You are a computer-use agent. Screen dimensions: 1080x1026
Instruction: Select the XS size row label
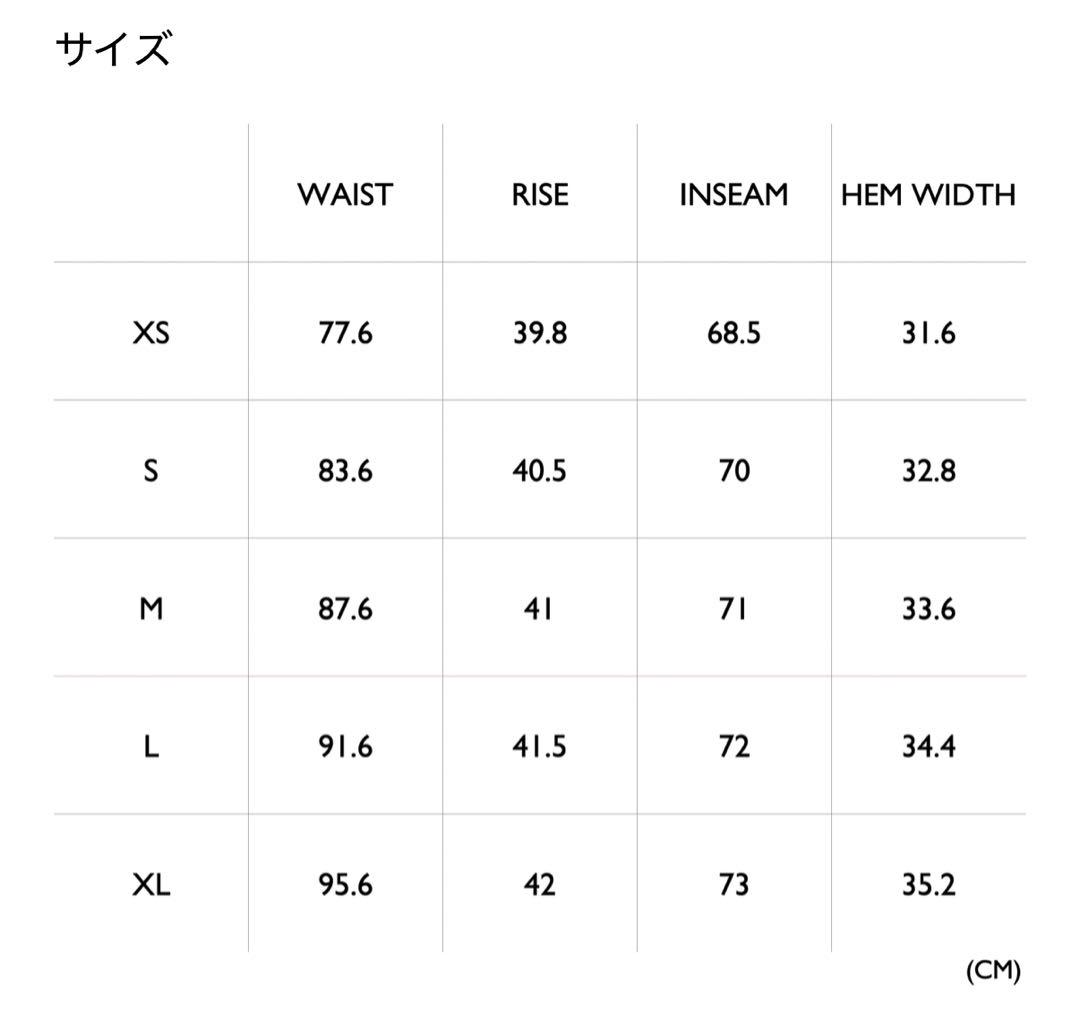(151, 333)
